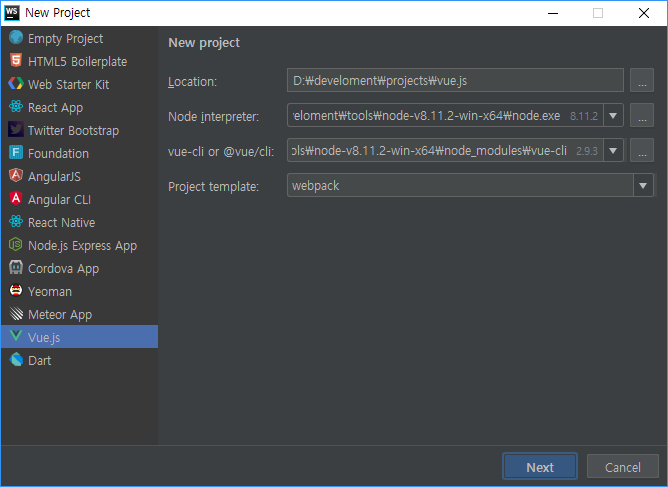
Task: Pick Dart label
Action: click(x=40, y=361)
